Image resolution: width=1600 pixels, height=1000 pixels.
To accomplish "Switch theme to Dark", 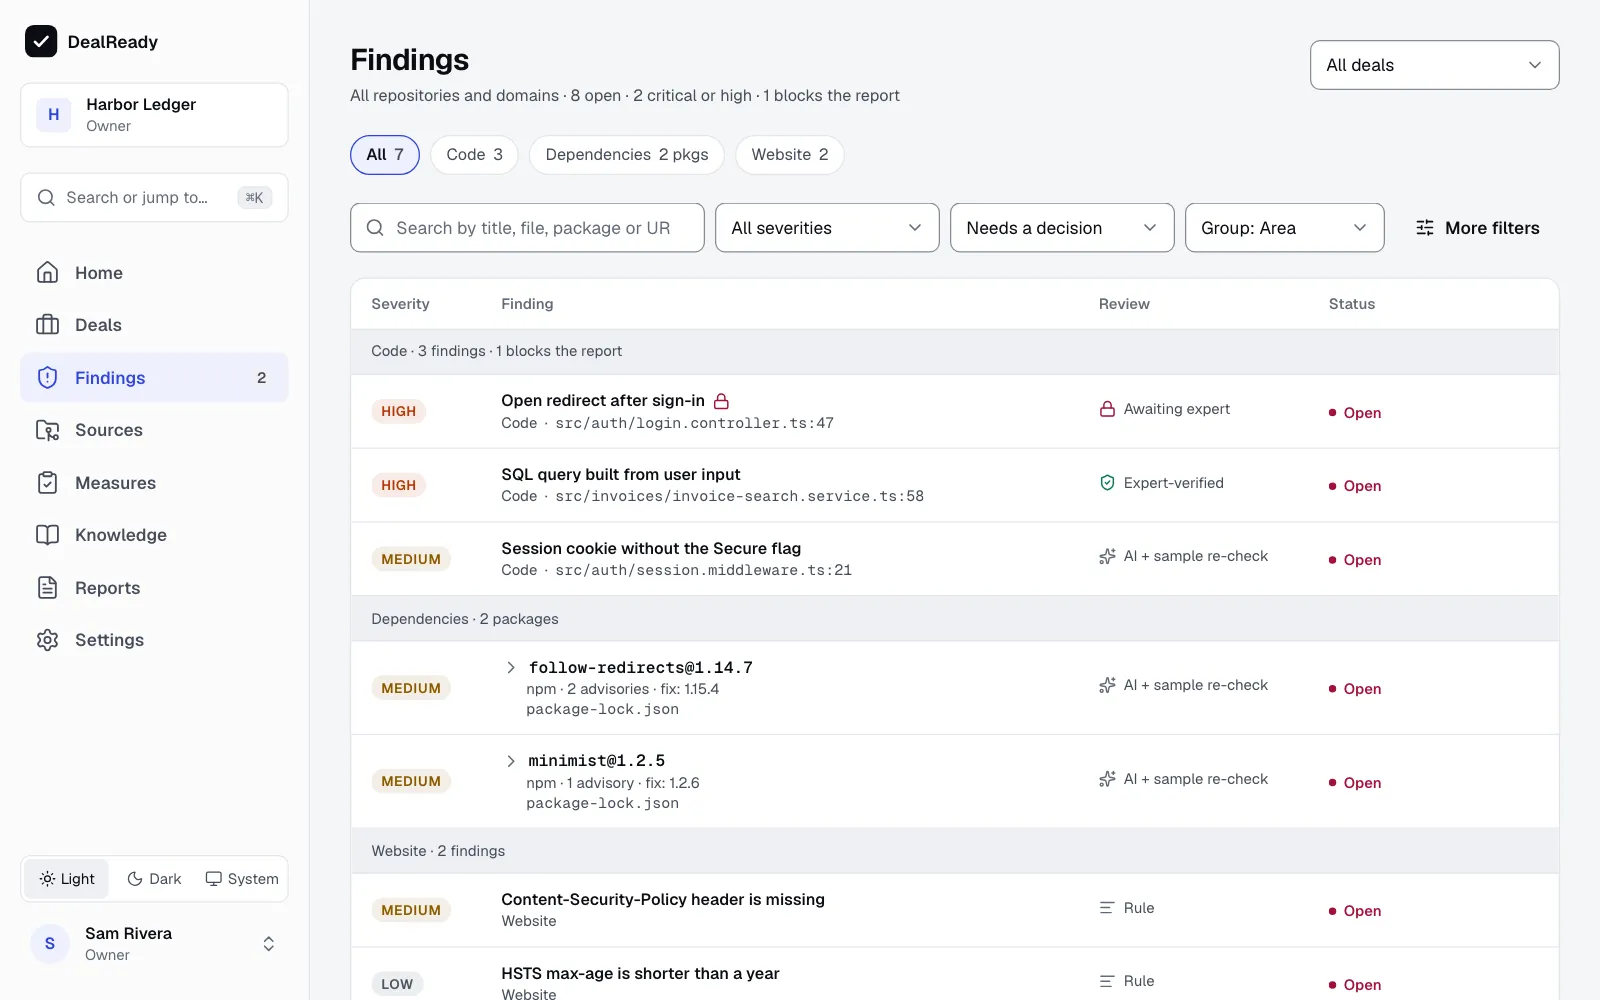I will click(154, 879).
